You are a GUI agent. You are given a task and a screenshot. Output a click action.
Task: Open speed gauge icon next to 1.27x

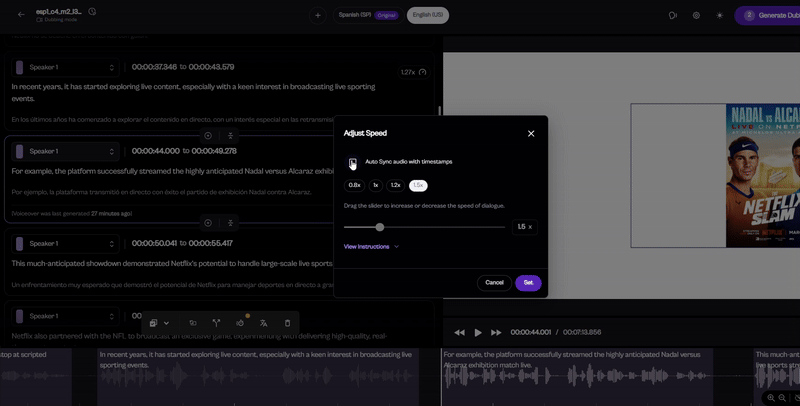[422, 72]
